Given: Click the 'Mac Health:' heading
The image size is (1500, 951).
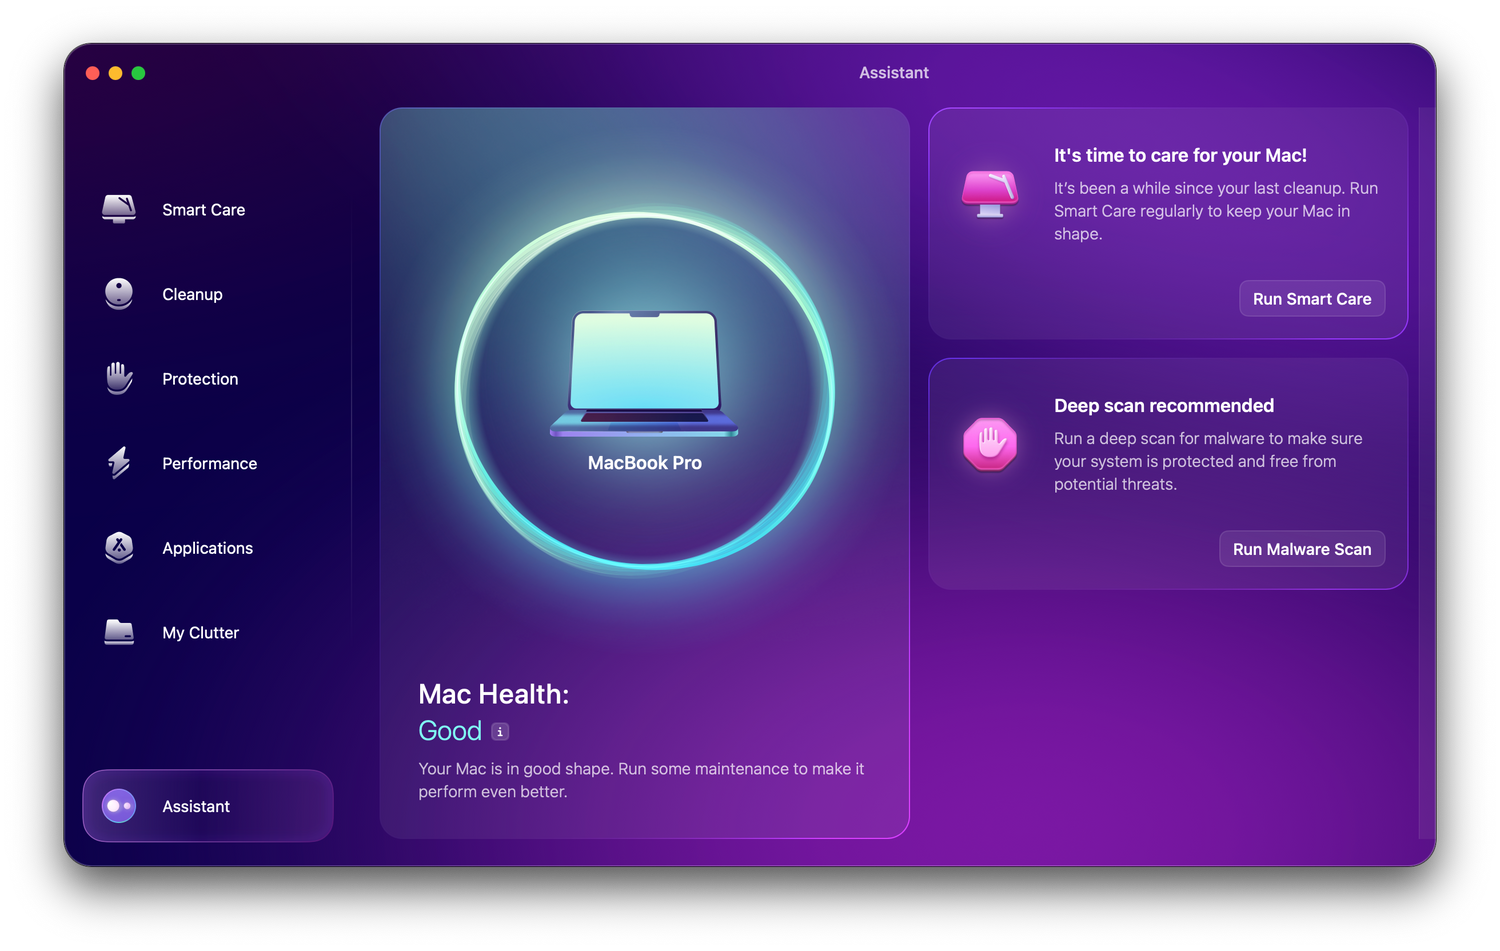Looking at the screenshot, I should (494, 694).
